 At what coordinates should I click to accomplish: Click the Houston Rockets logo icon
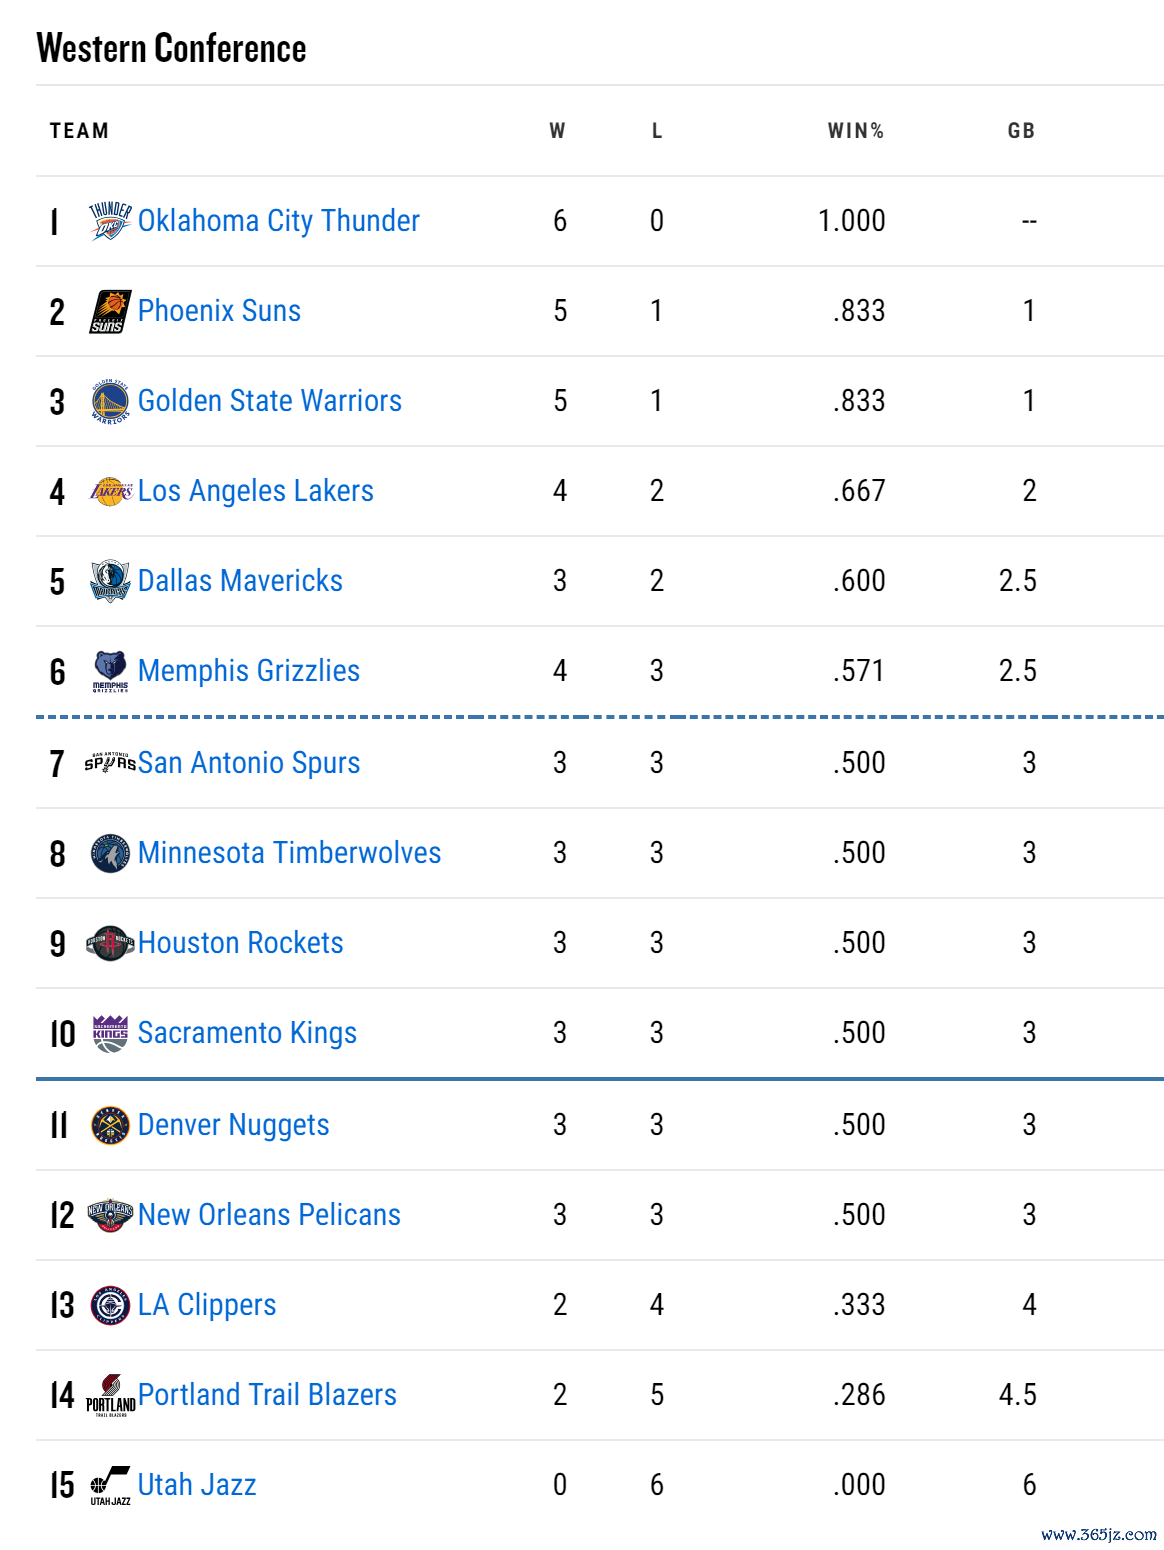110,943
